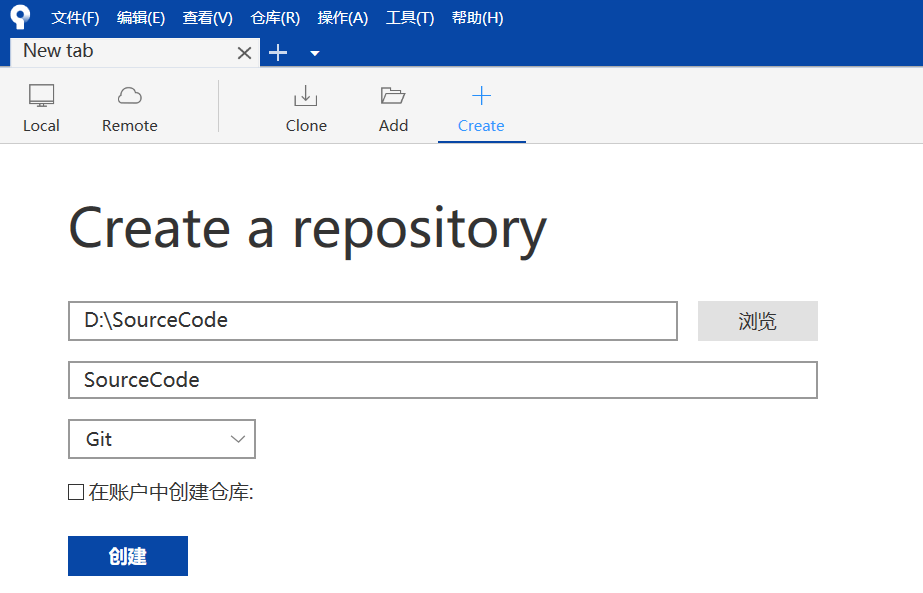Open the 工具(T) menu
923x593 pixels.
click(x=409, y=17)
